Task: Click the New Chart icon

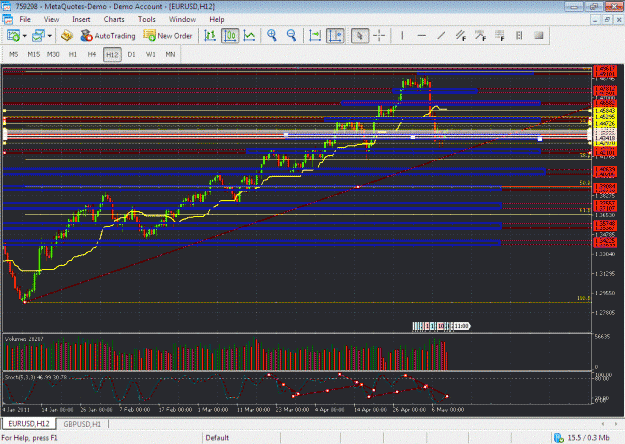Action: 13,36
